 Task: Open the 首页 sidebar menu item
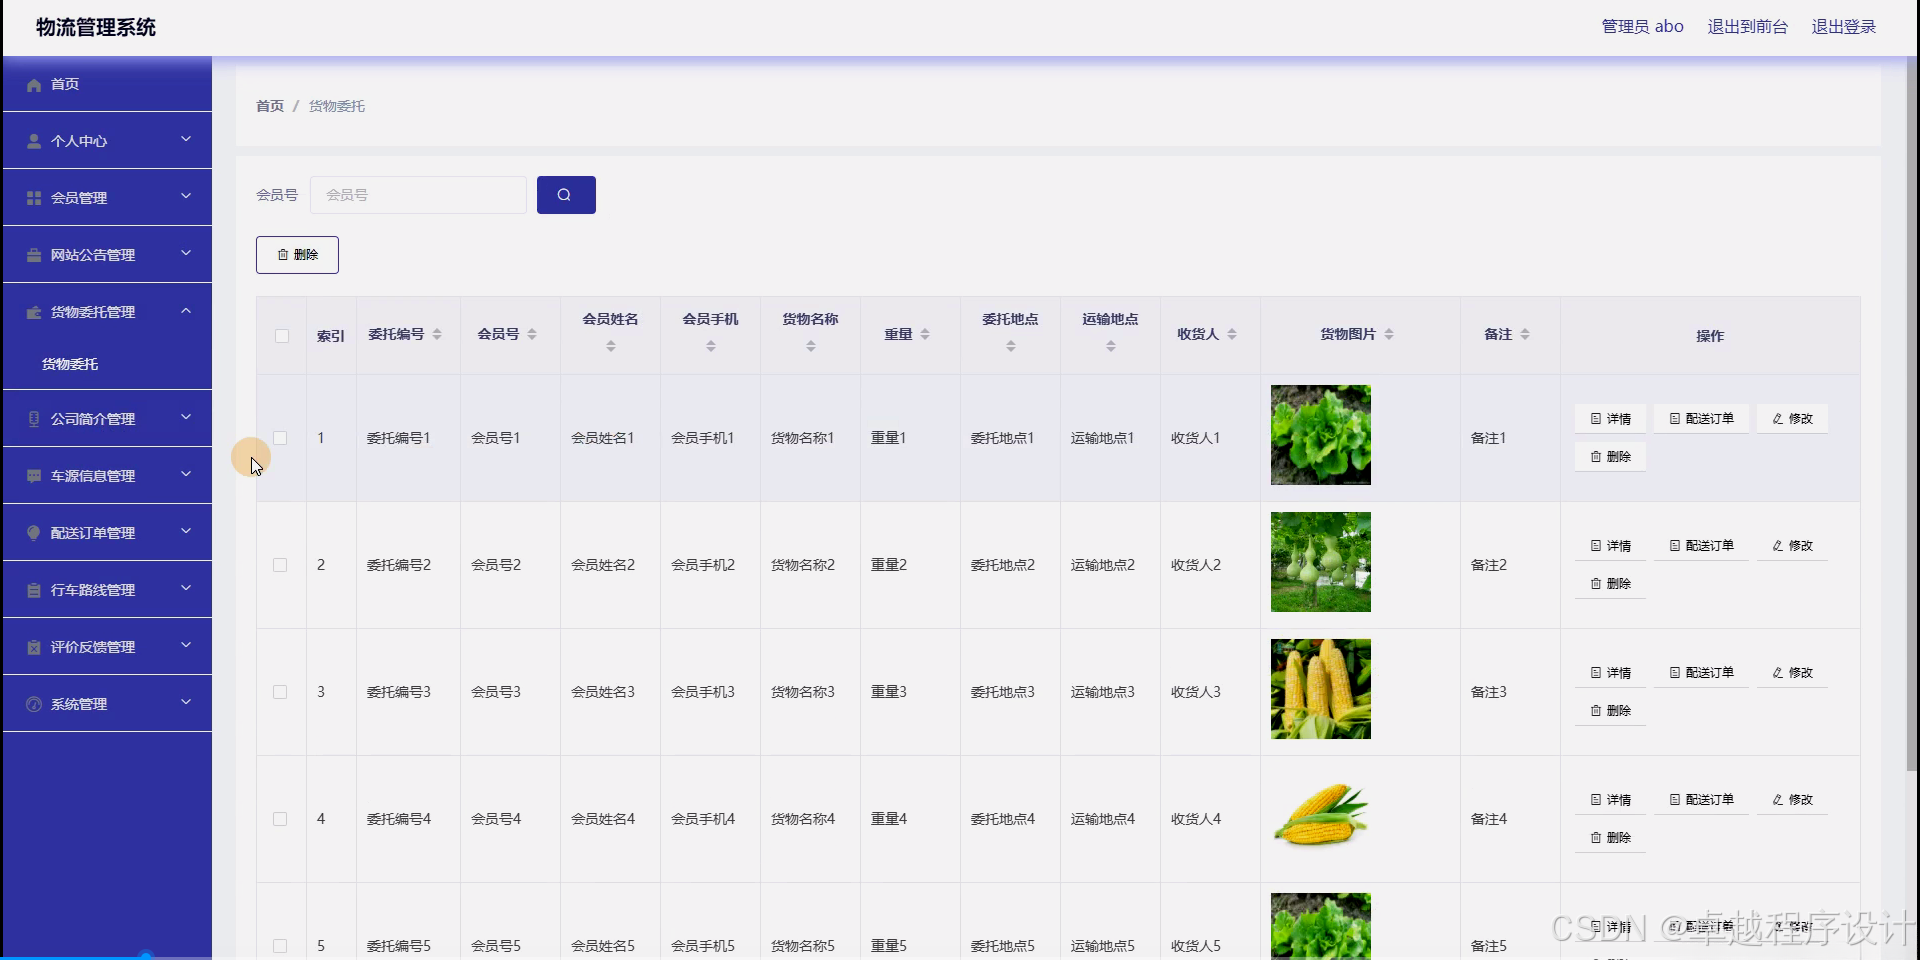click(107, 84)
